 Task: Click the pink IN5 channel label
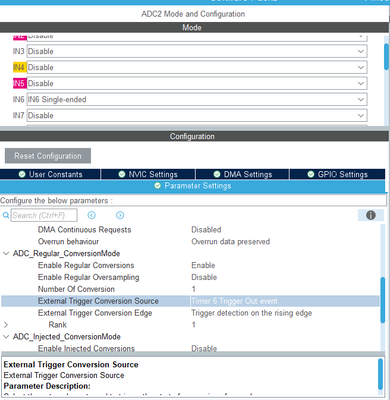(20, 83)
